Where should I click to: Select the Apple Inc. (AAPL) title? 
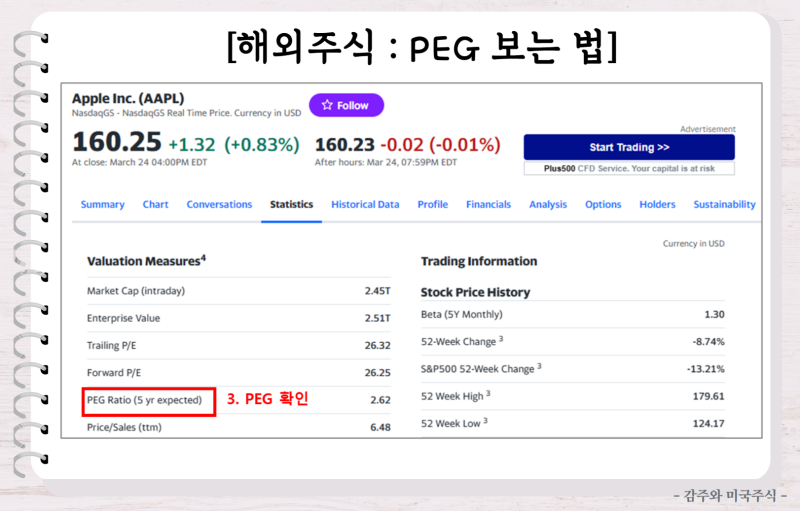(x=128, y=98)
